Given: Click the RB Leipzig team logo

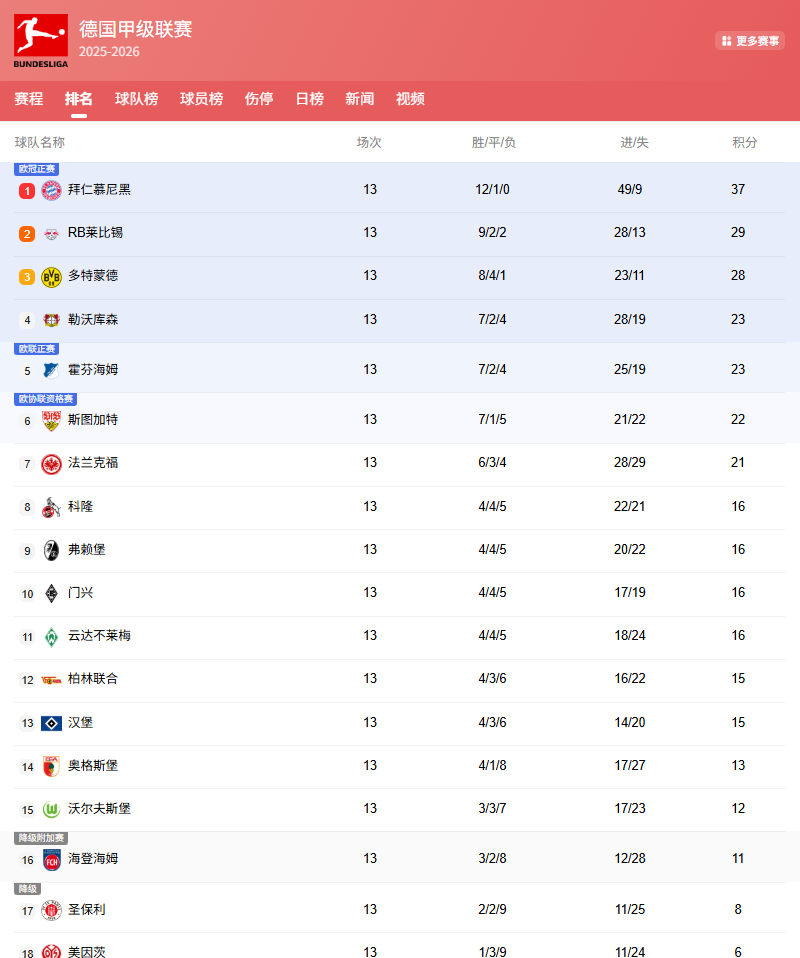Looking at the screenshot, I should [x=51, y=233].
